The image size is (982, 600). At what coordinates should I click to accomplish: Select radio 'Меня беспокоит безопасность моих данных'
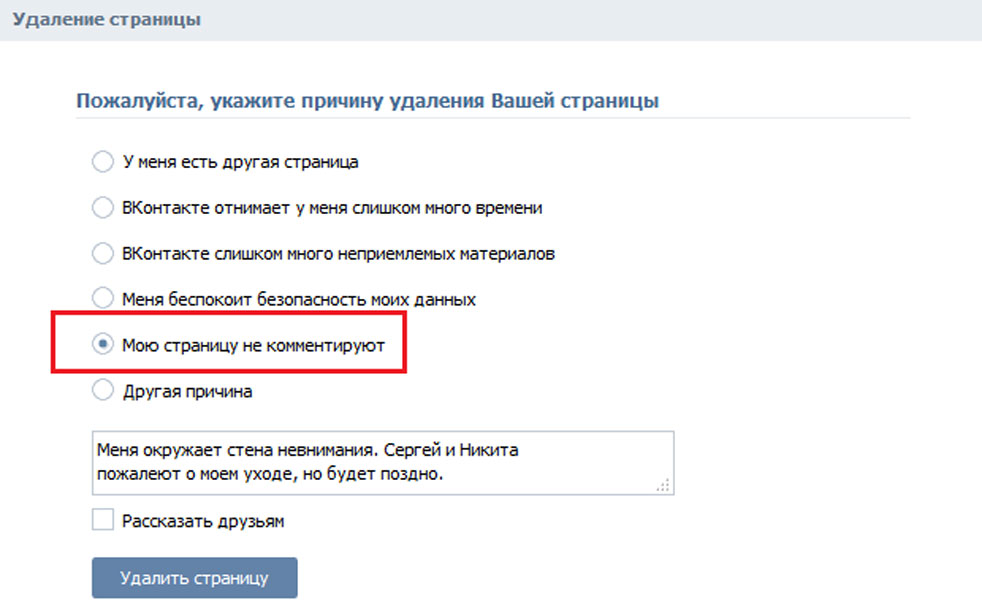pos(103,297)
